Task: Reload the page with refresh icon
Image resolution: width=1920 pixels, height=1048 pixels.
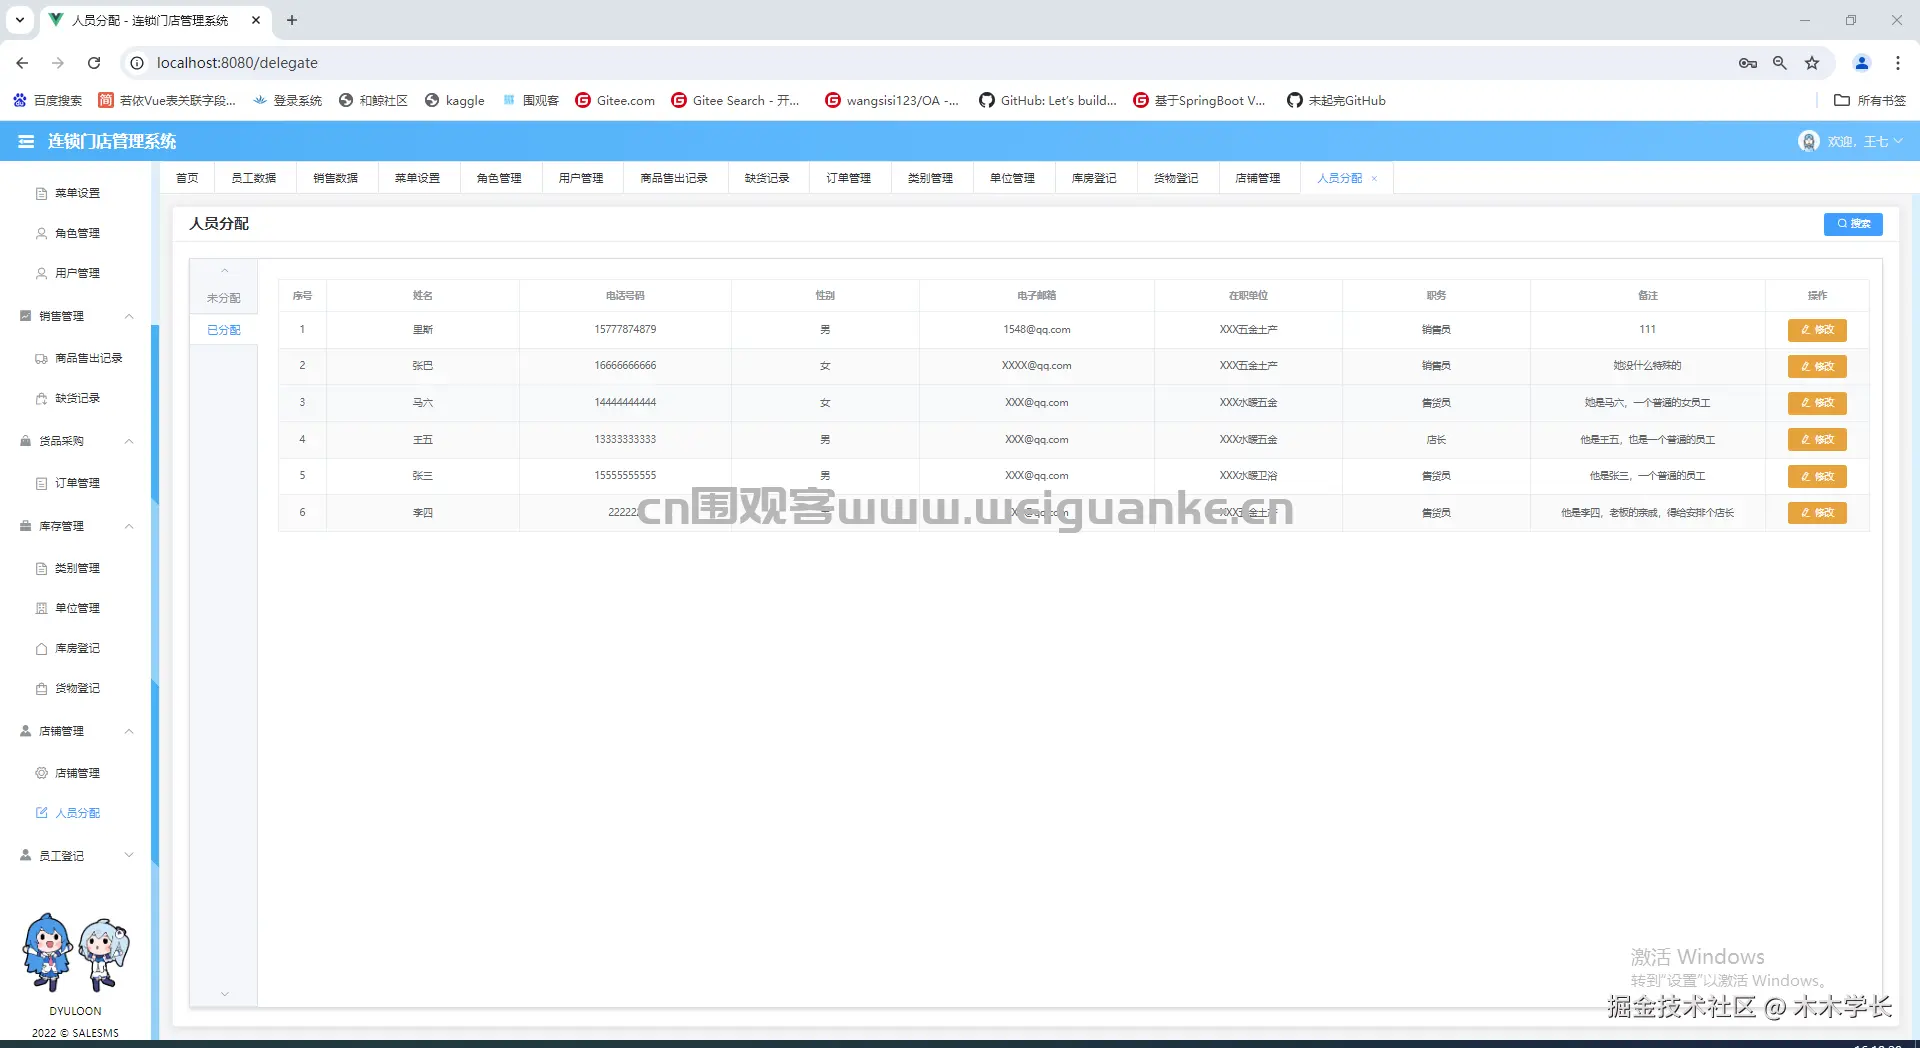Action: pos(94,63)
